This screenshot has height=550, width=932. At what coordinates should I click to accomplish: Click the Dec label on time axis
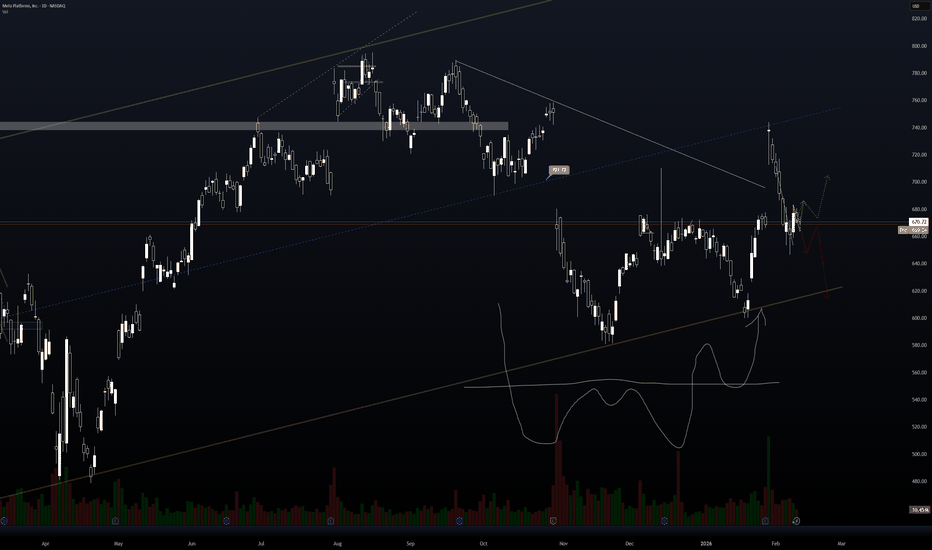[x=629, y=543]
